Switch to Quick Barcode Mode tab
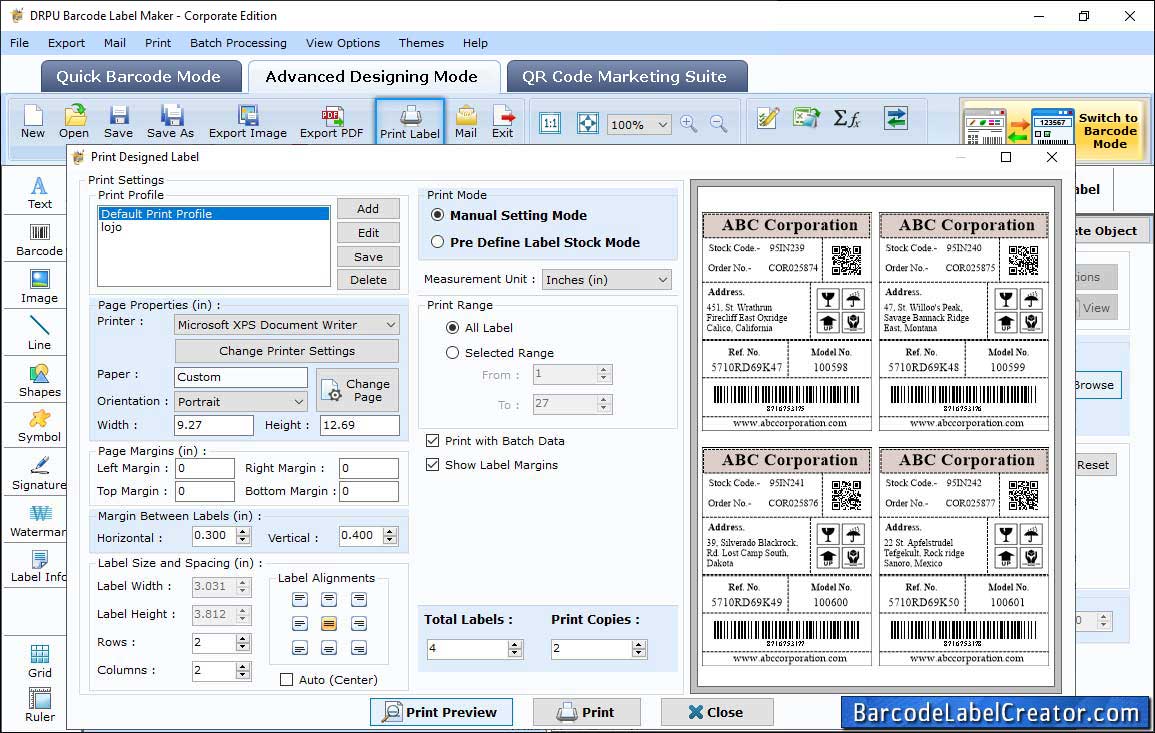 [140, 77]
